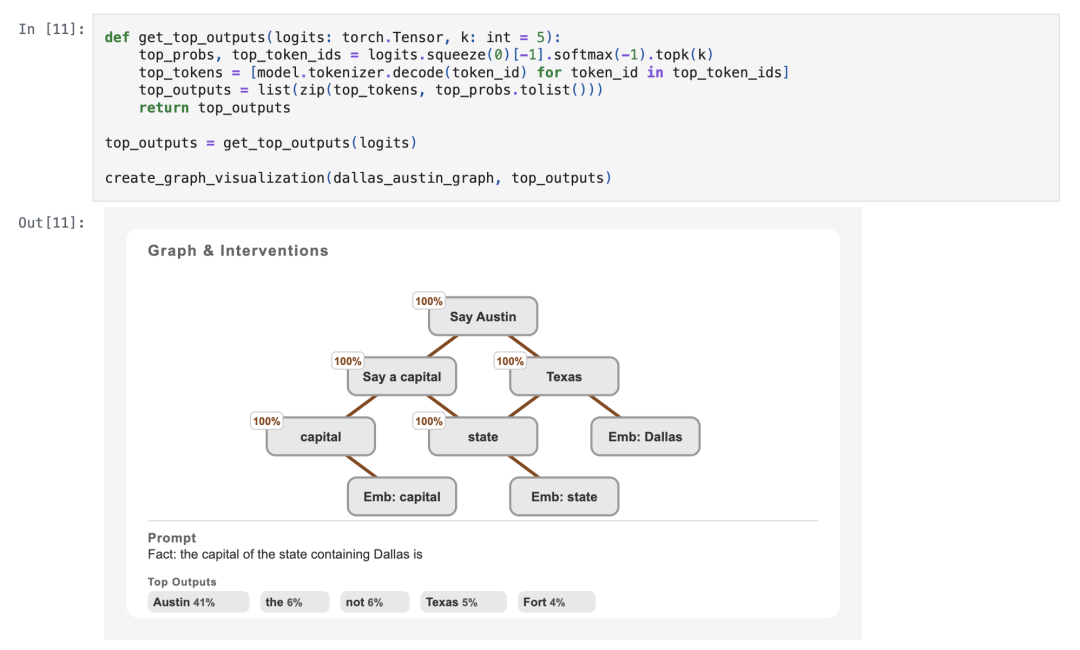The height and width of the screenshot is (650, 1080).
Task: Click the "Texas" node in the graph
Action: click(x=564, y=377)
